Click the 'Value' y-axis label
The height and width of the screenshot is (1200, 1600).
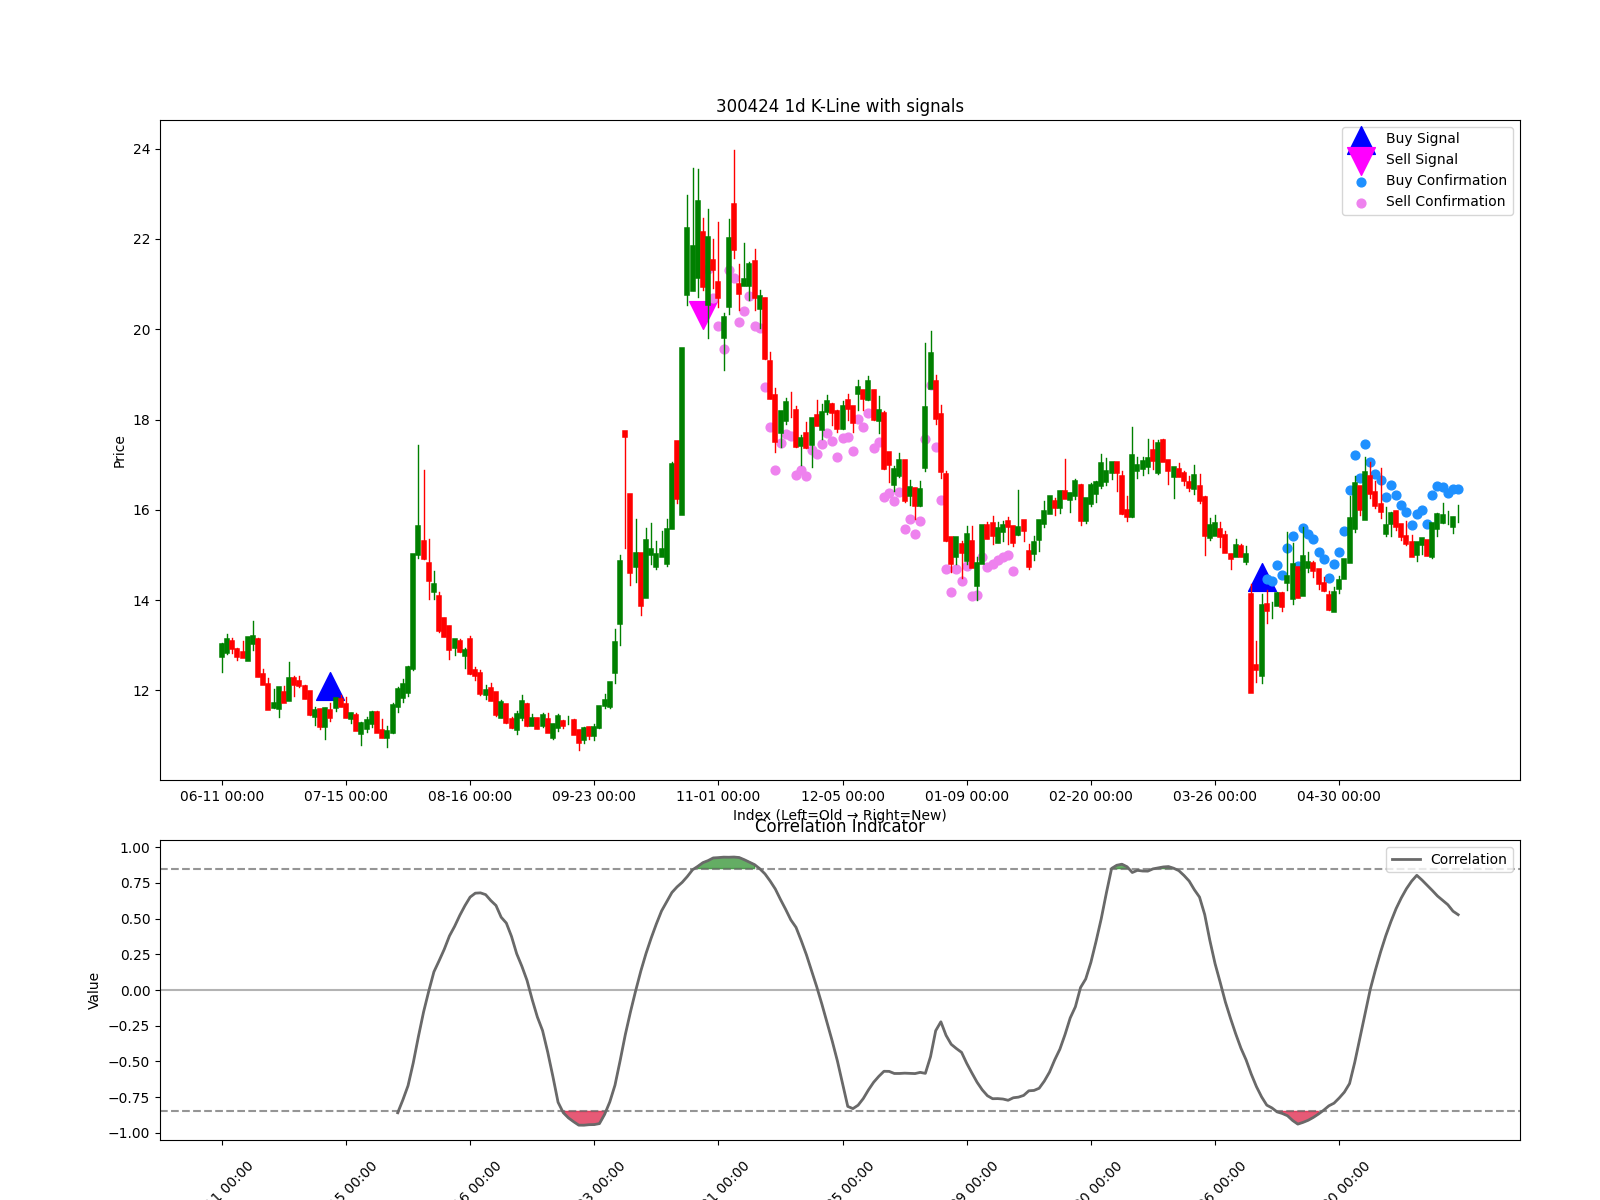coord(94,991)
